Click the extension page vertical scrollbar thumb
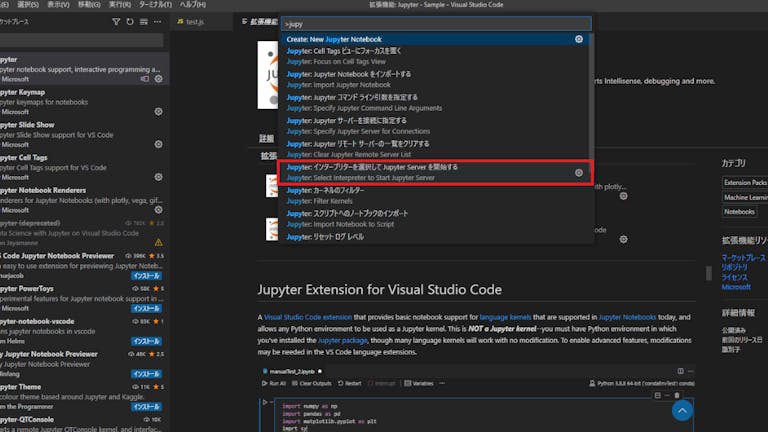 click(x=709, y=273)
